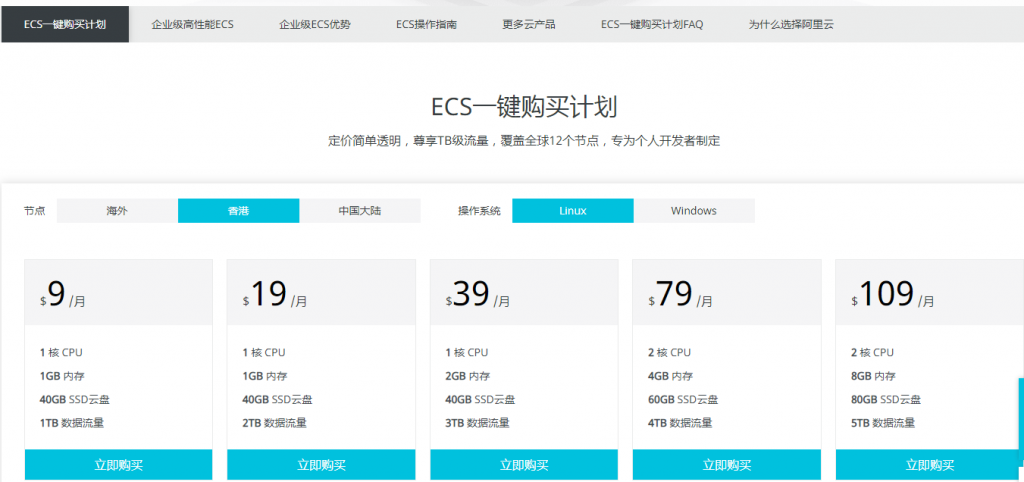Click 2 核 CPU in $79 plan

[669, 353]
